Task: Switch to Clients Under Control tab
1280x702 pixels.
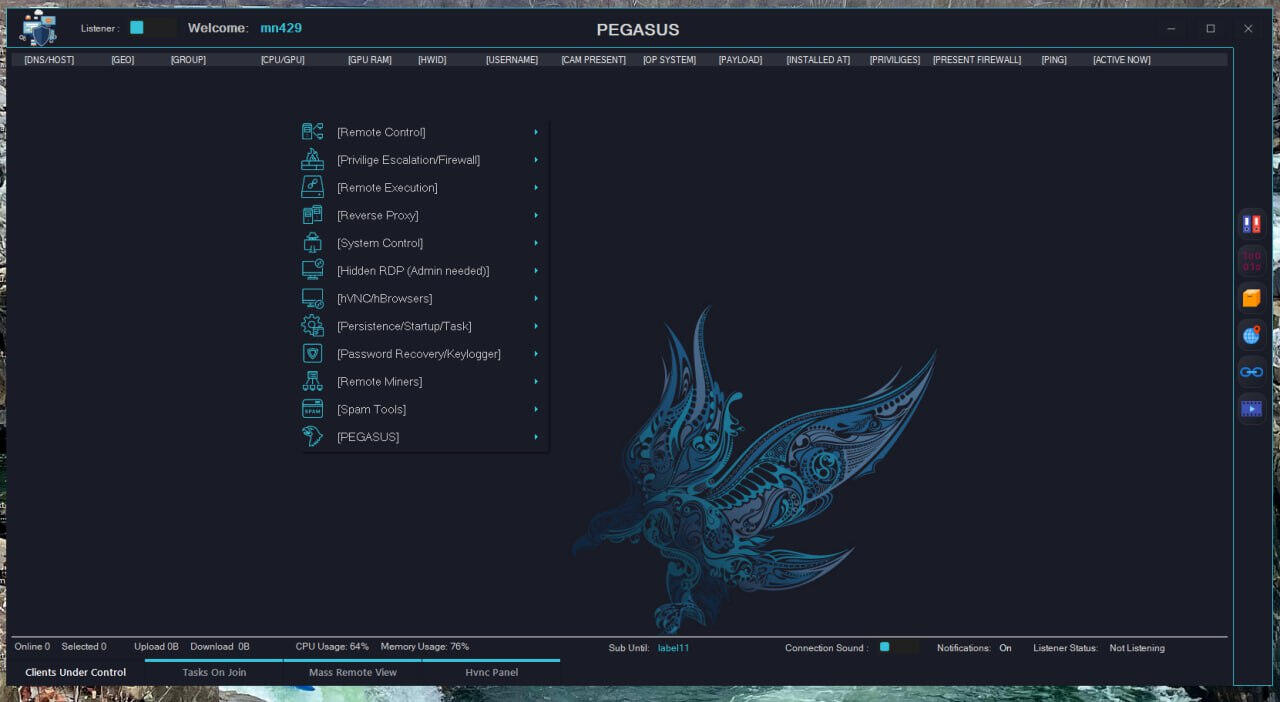Action: pyautogui.click(x=75, y=672)
